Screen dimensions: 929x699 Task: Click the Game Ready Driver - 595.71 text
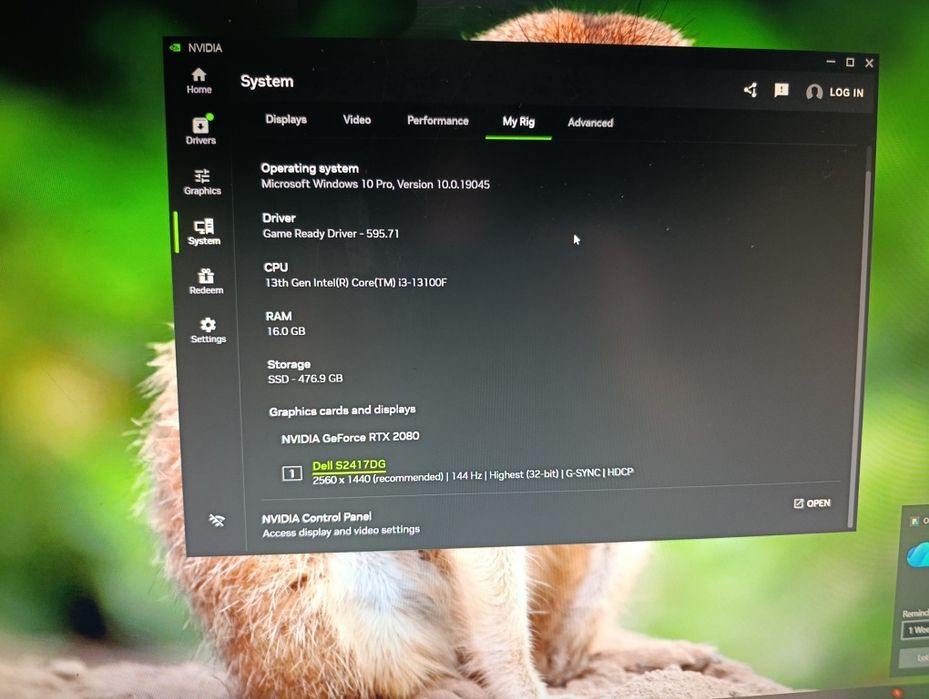(x=331, y=233)
